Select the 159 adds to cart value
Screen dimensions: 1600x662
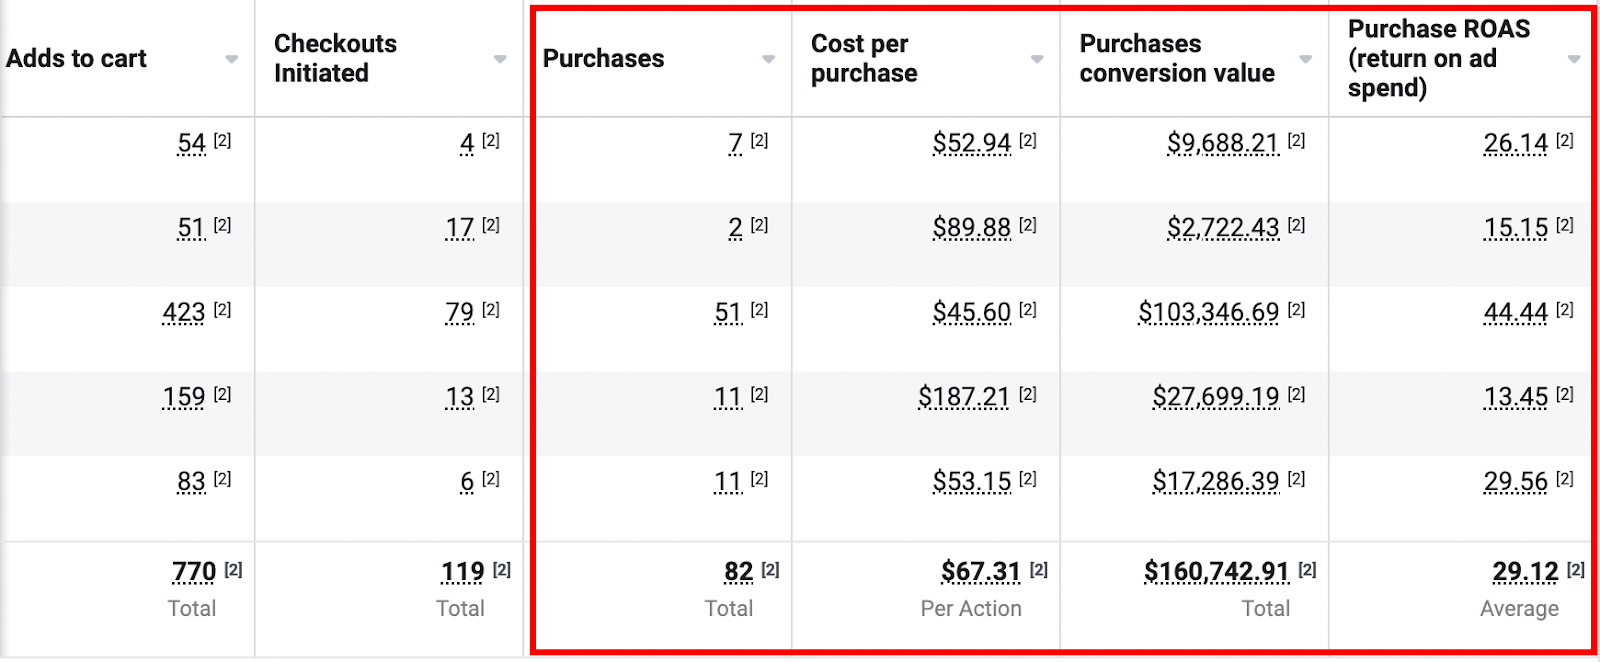pyautogui.click(x=184, y=398)
